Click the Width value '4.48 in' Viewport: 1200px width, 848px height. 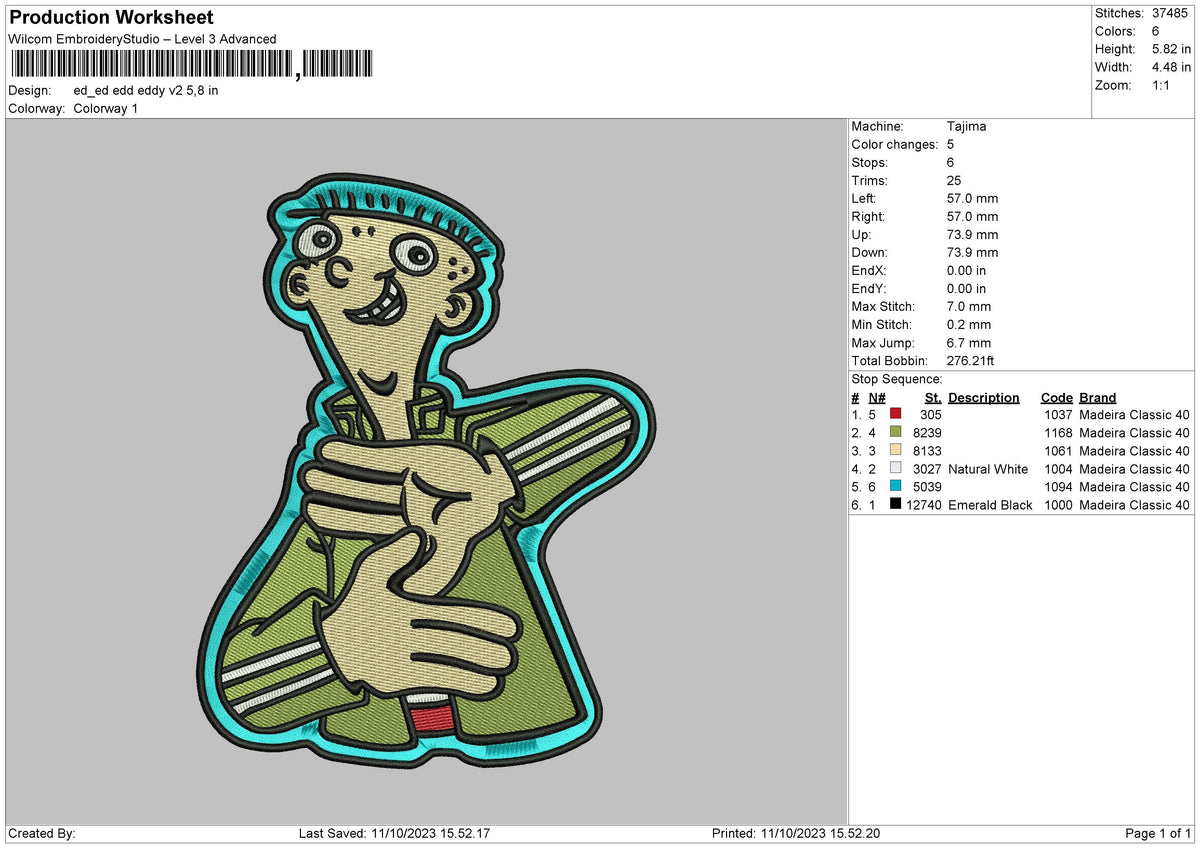pos(1171,67)
